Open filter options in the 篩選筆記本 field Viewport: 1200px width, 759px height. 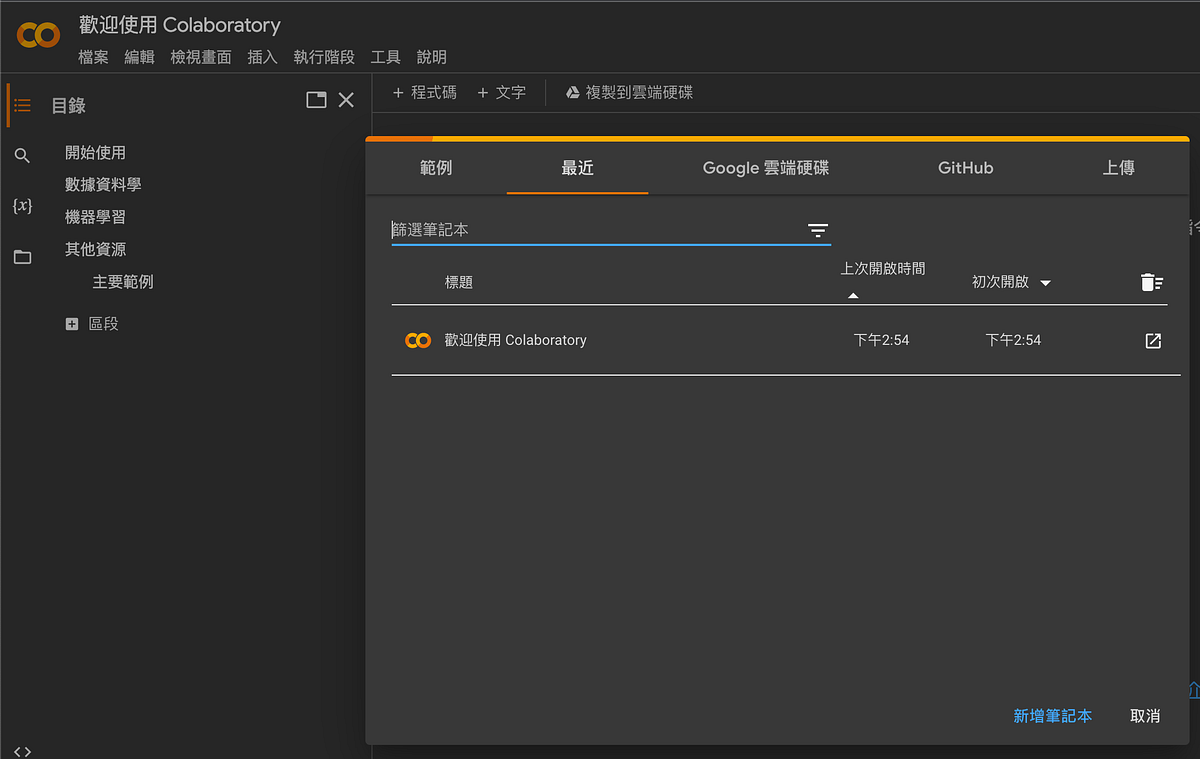pos(818,230)
